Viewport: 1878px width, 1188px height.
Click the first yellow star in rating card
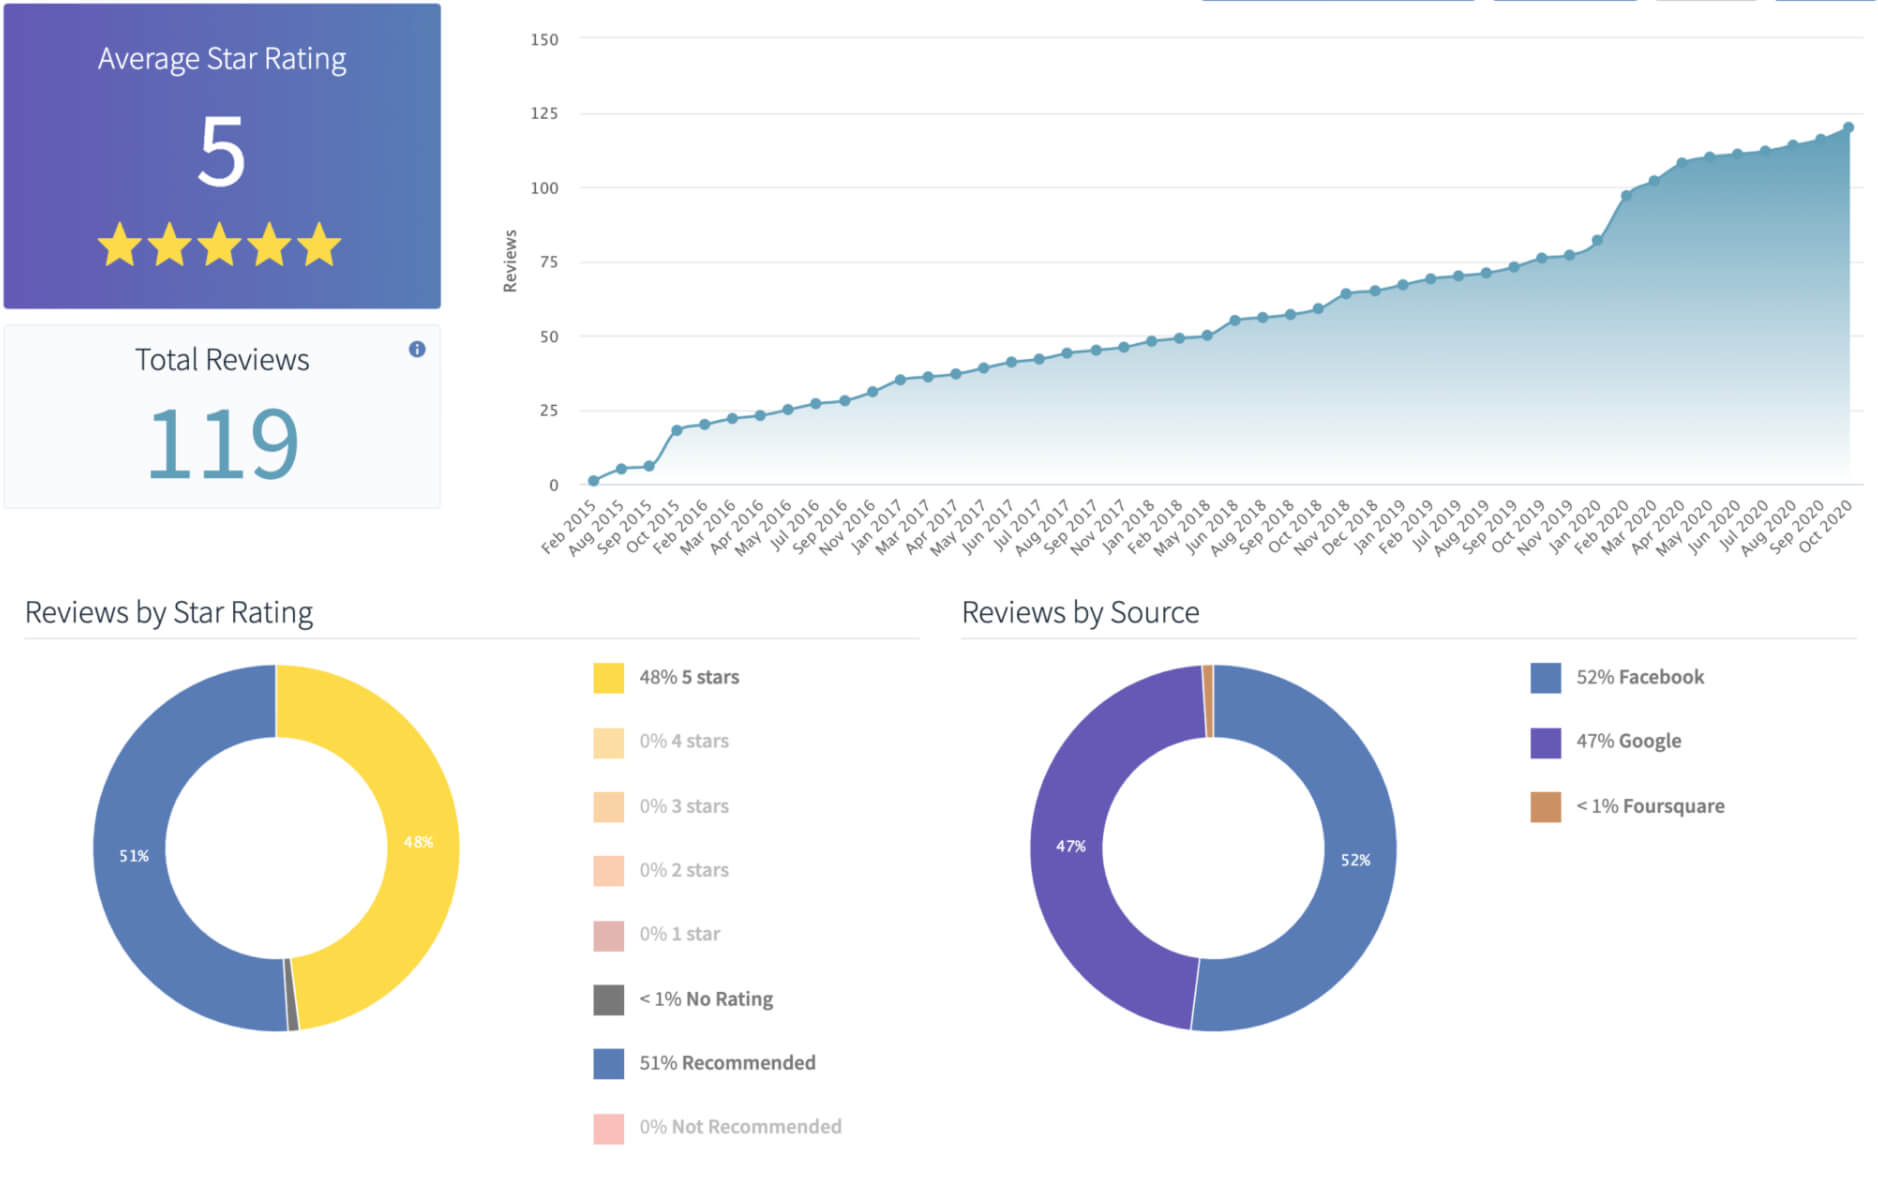120,245
